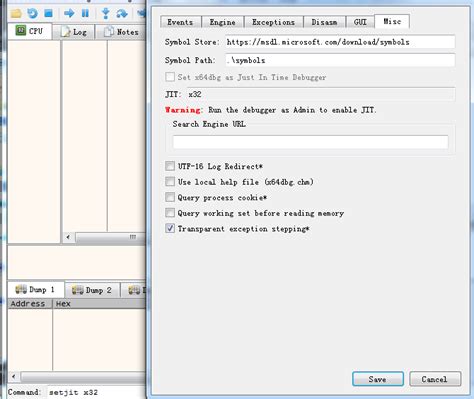
Task: Open the Log tab
Action: tap(74, 32)
